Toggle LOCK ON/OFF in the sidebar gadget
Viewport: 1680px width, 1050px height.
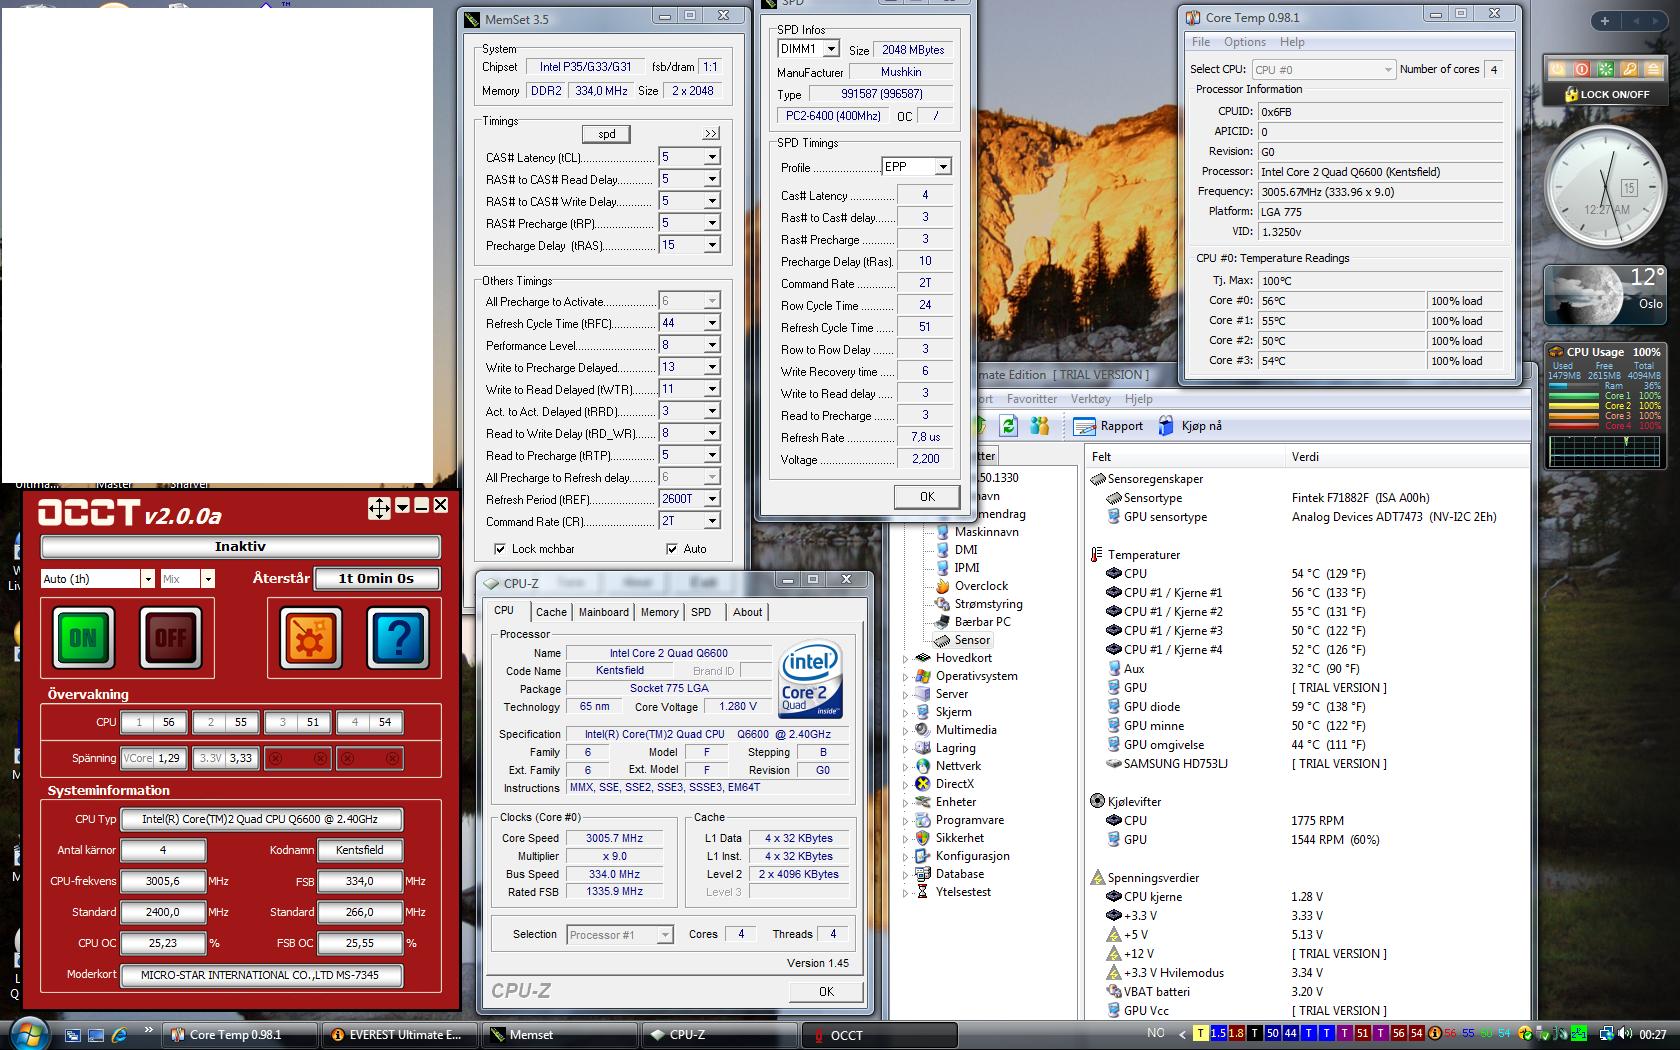click(1607, 94)
